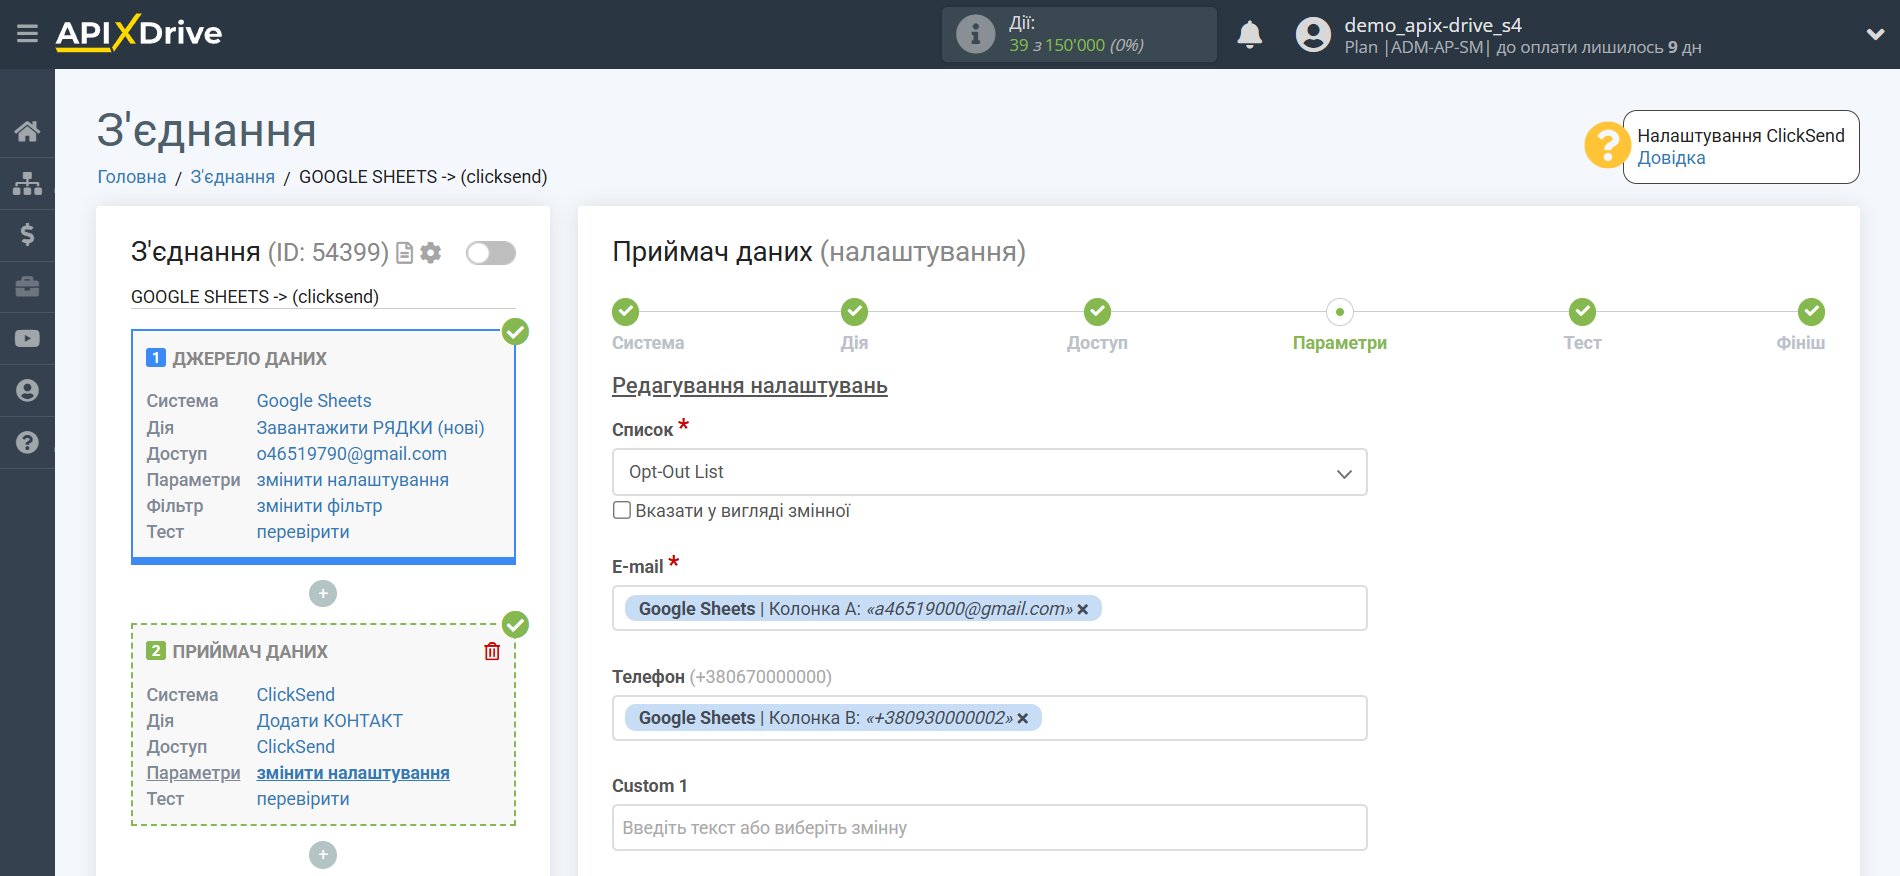Screen dimensions: 1900x876
Task: Add step between source and receiver
Action: (323, 594)
